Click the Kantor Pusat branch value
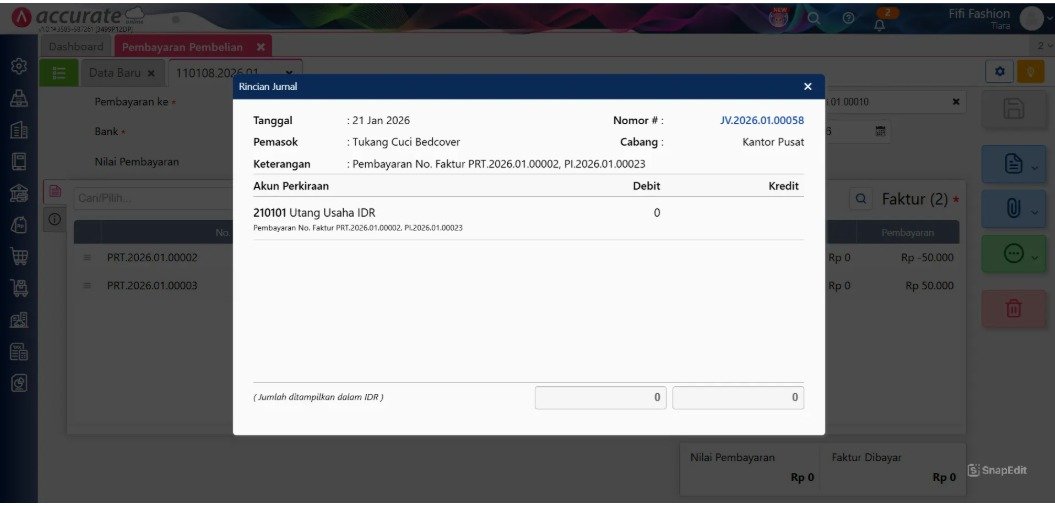Image resolution: width=1055 pixels, height=506 pixels. pos(773,142)
